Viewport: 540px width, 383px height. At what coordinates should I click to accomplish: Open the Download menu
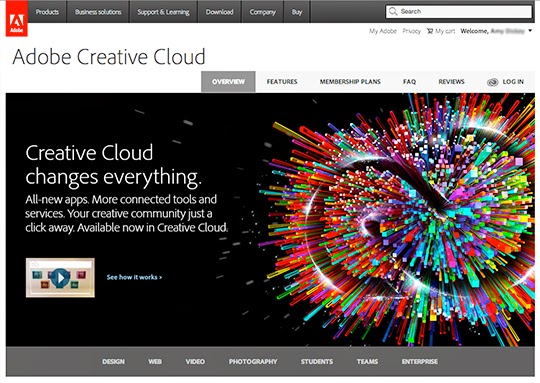(219, 12)
